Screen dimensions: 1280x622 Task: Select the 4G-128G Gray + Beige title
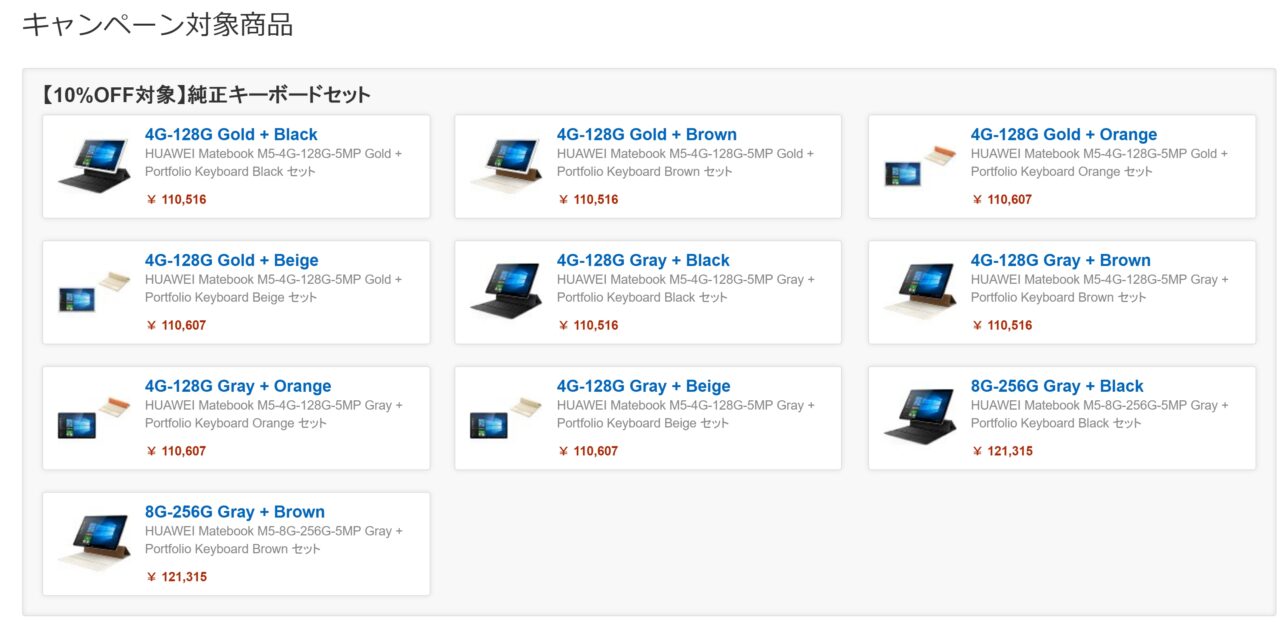point(643,387)
